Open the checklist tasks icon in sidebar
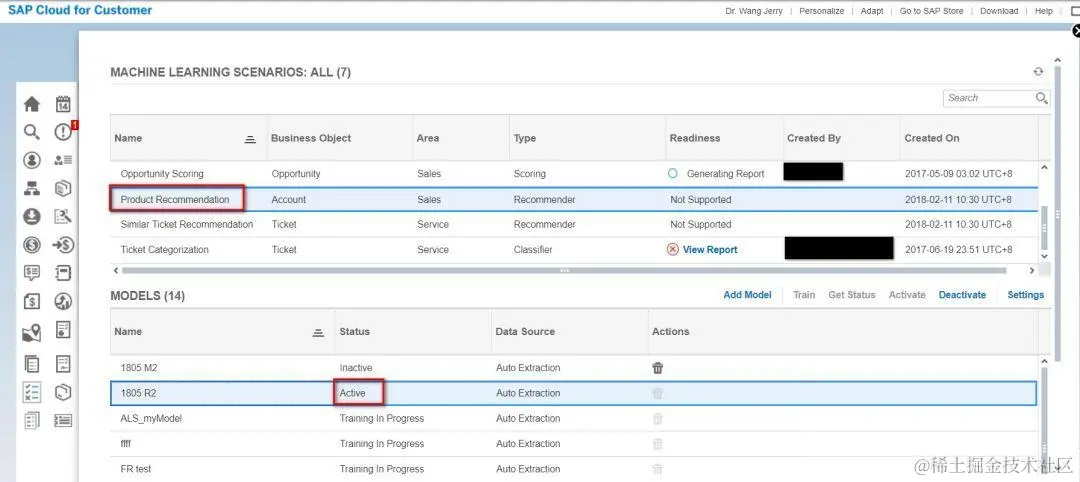Image resolution: width=1080 pixels, height=482 pixels. (32, 392)
